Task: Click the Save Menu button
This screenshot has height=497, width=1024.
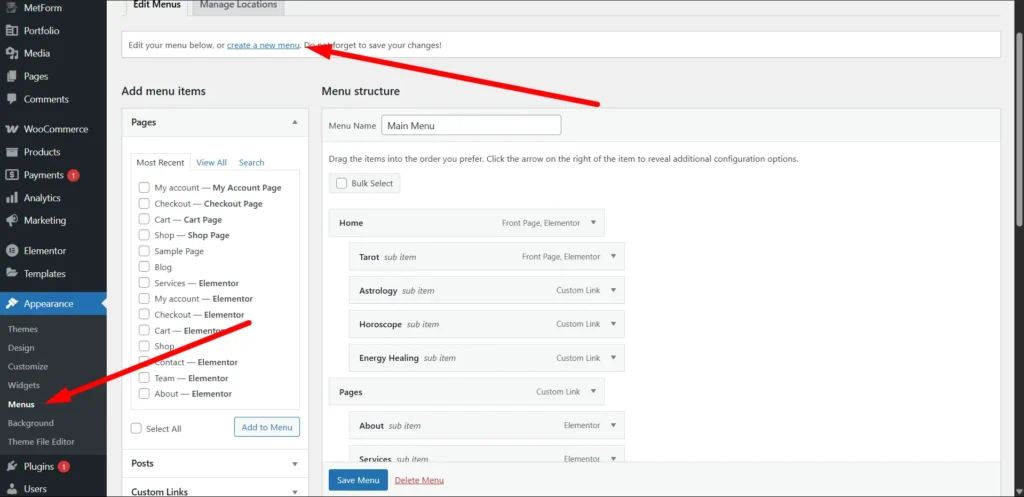Action: (357, 480)
